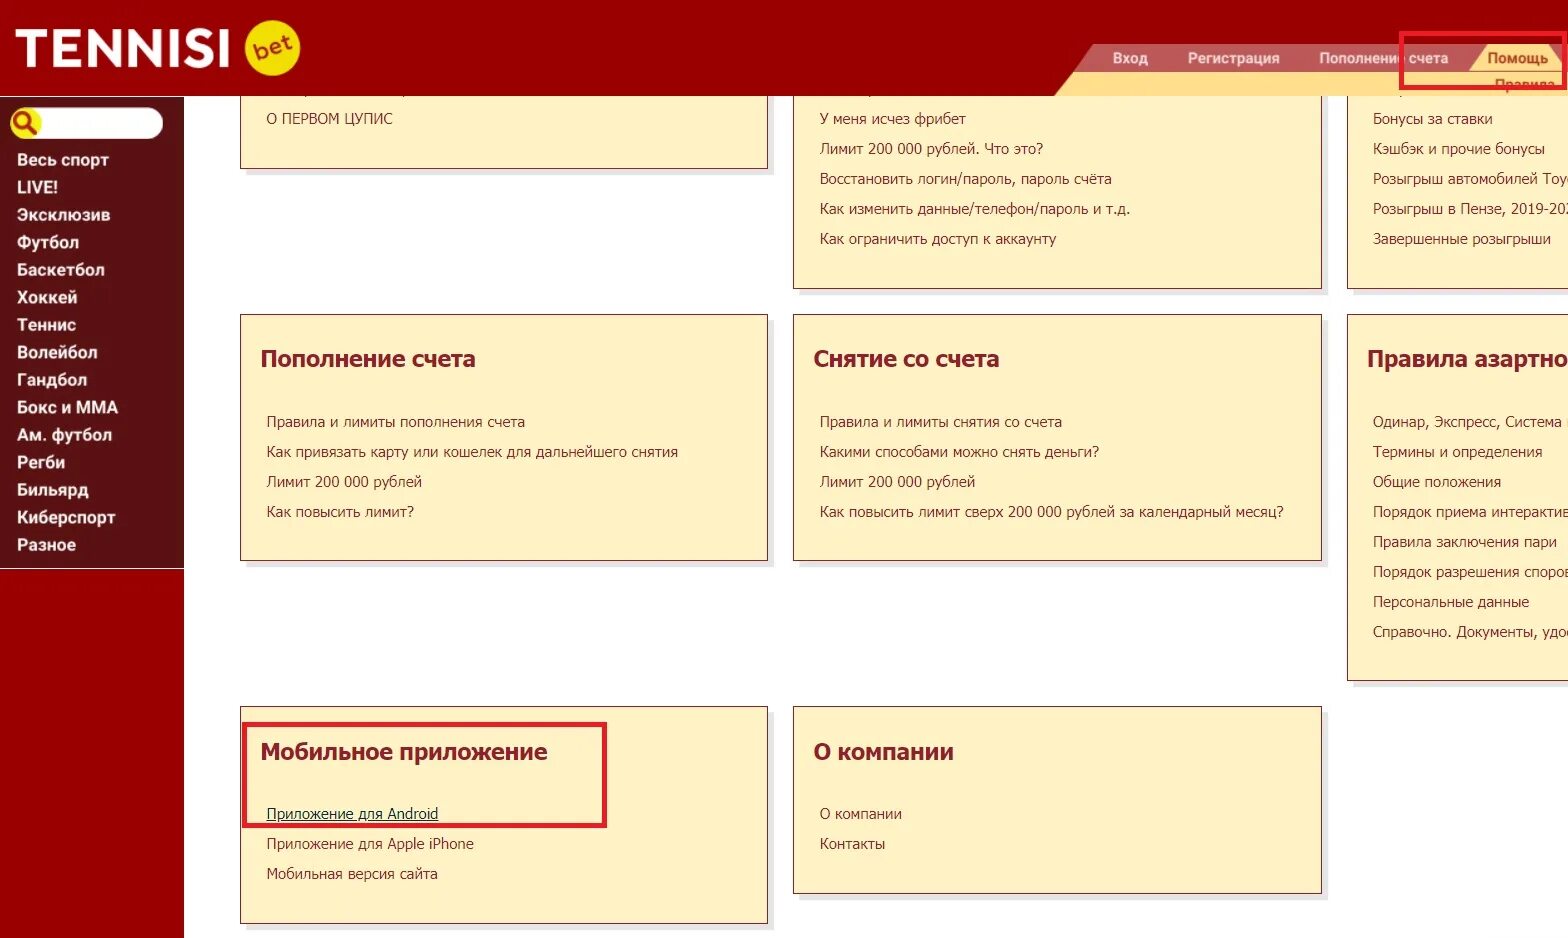Open Розыгрыш в Пензе link
1568x938 pixels.
click(x=1470, y=208)
